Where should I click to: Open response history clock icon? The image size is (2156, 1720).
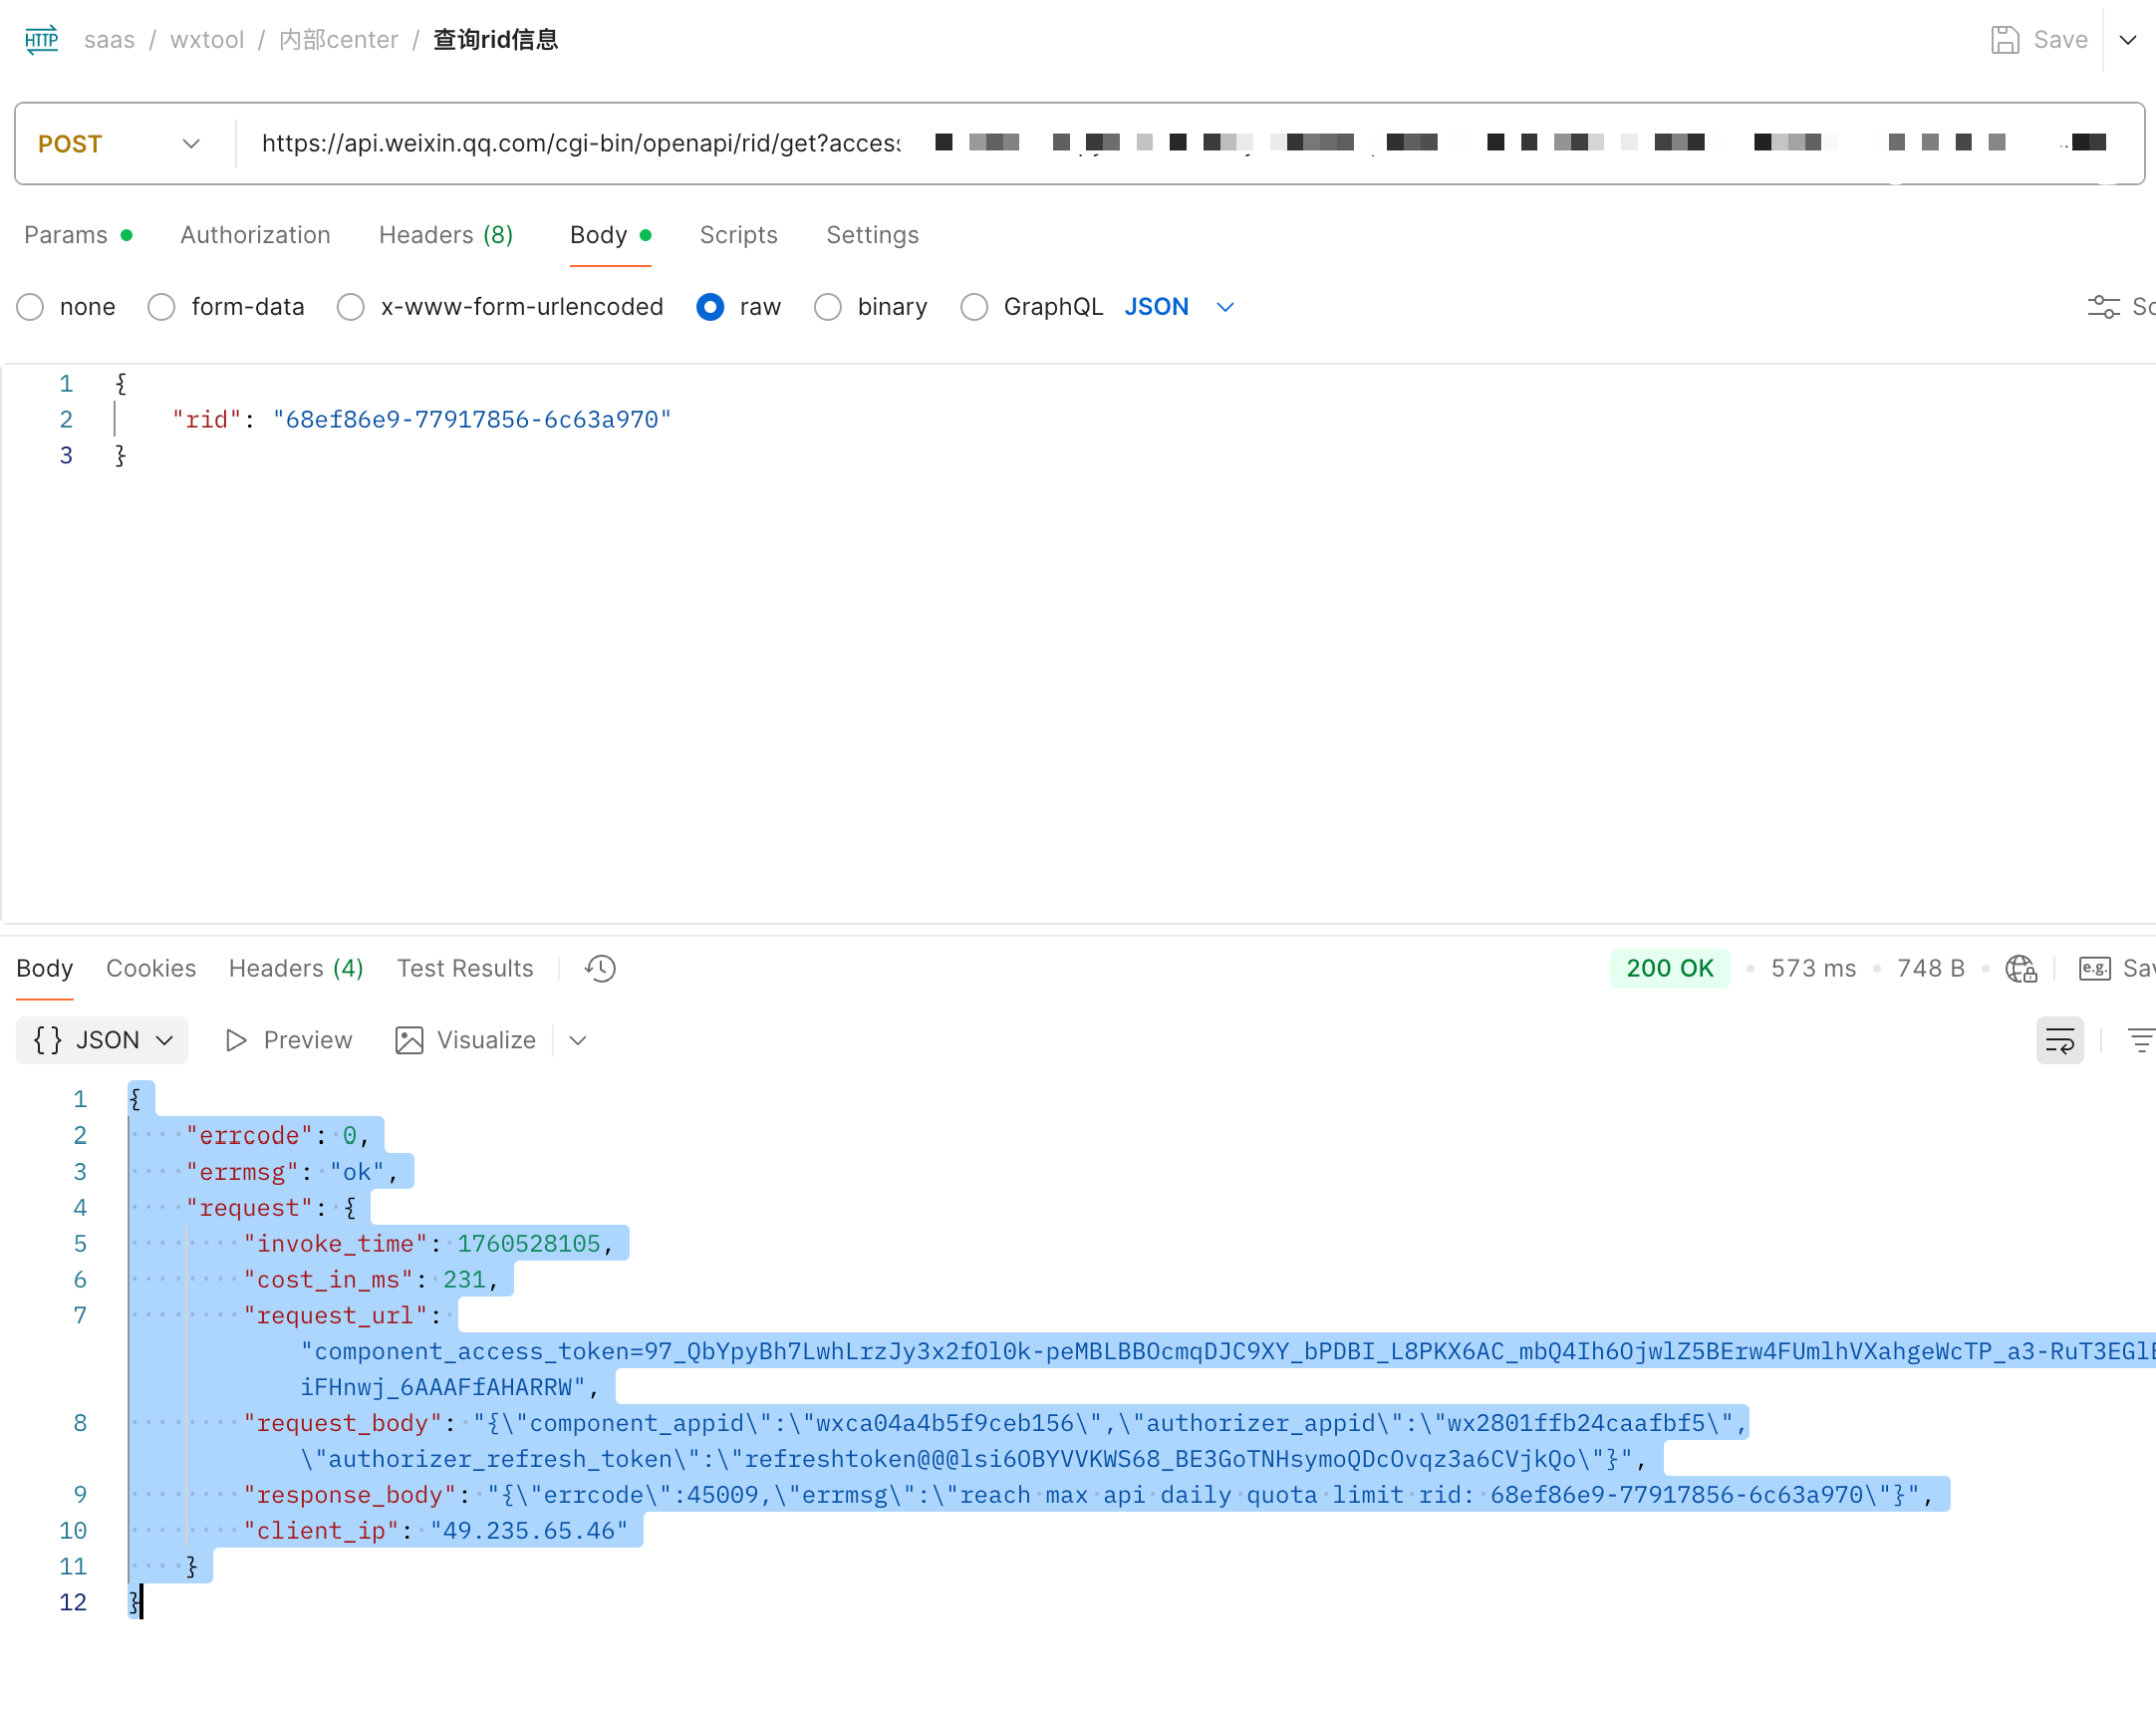(x=600, y=968)
